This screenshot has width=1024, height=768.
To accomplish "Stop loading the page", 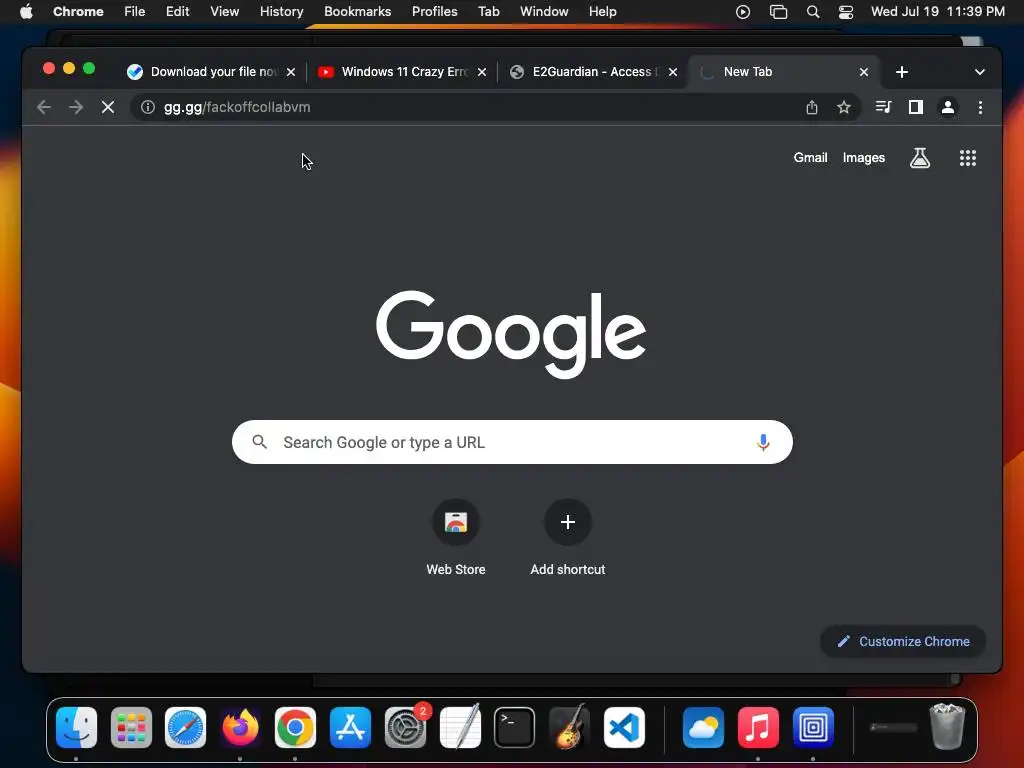I will (108, 107).
